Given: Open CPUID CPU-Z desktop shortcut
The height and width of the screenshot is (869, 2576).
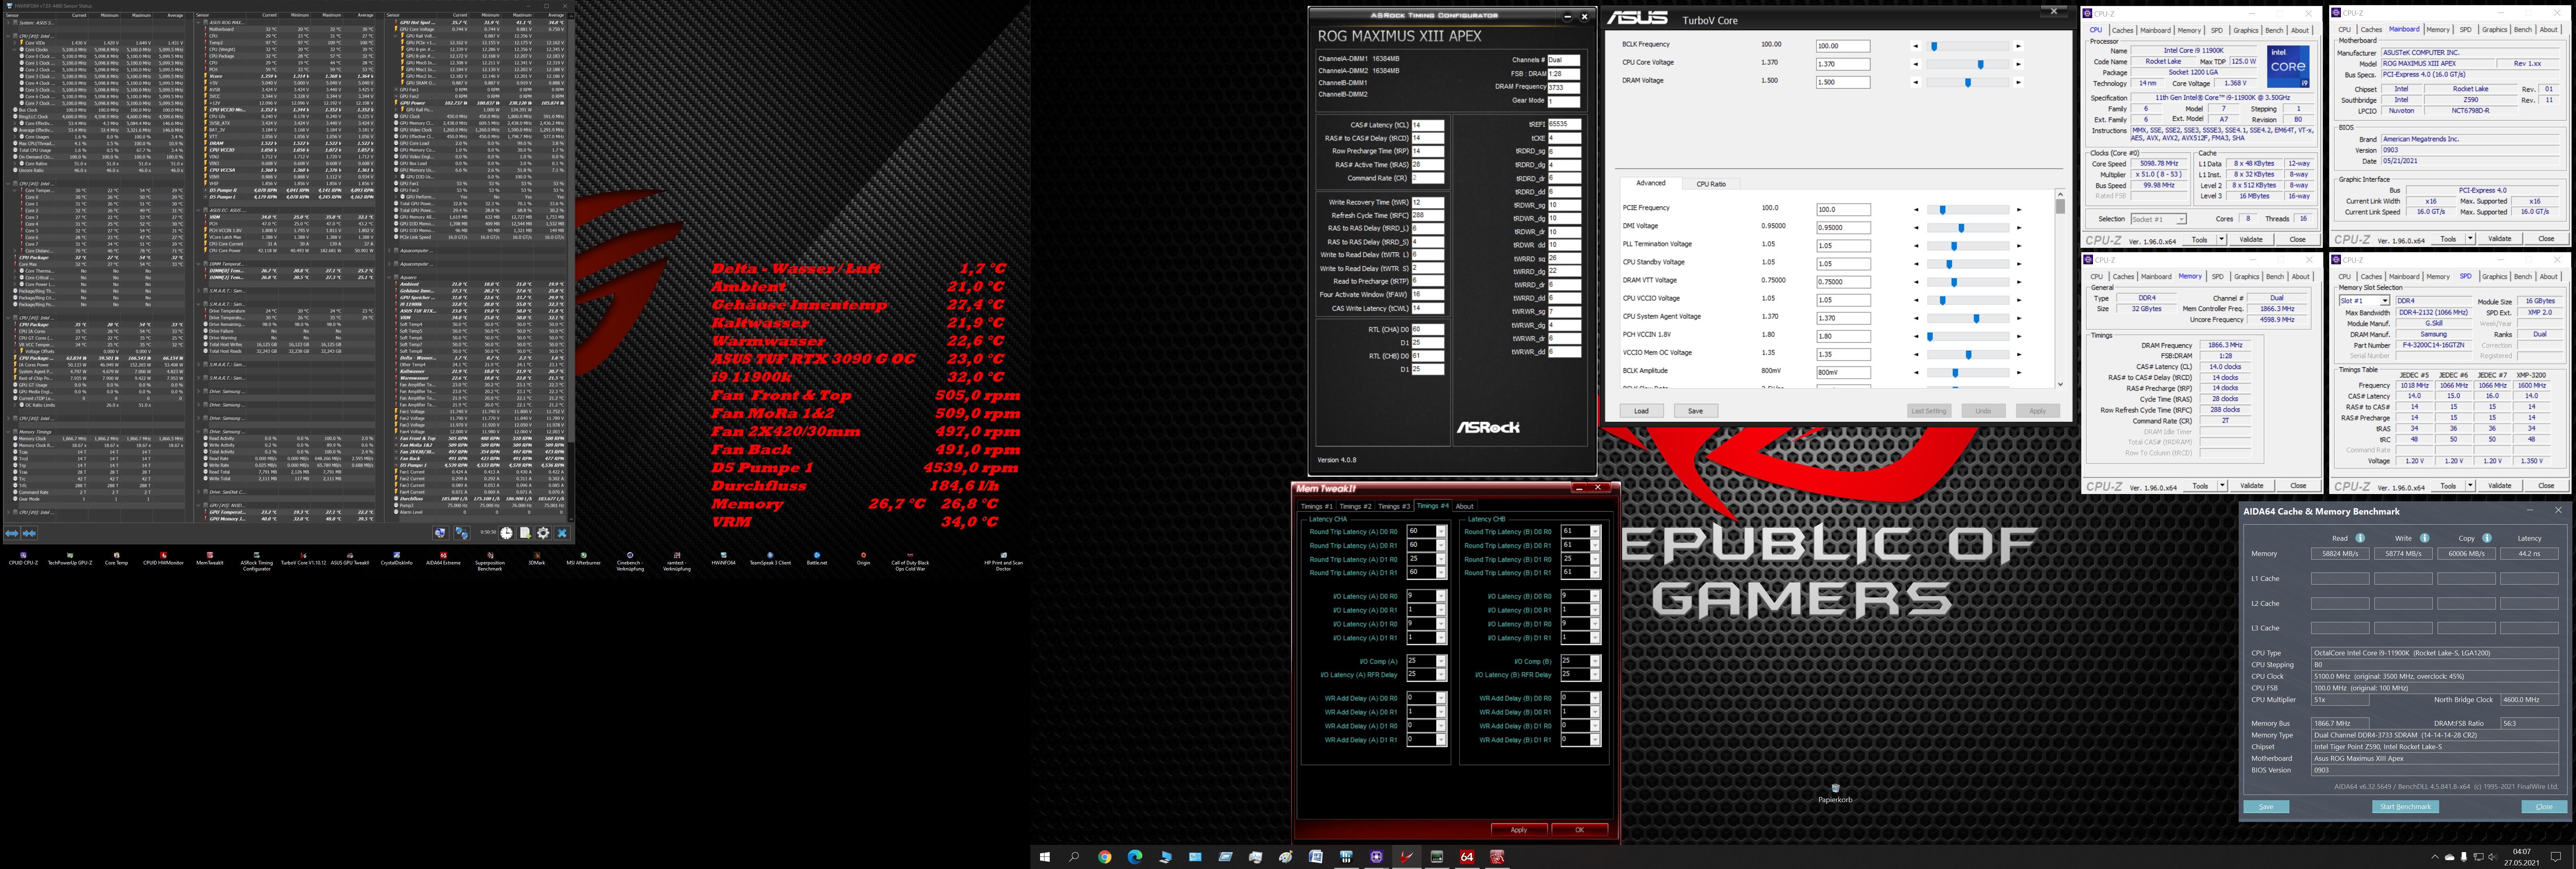Looking at the screenshot, I should (x=23, y=559).
